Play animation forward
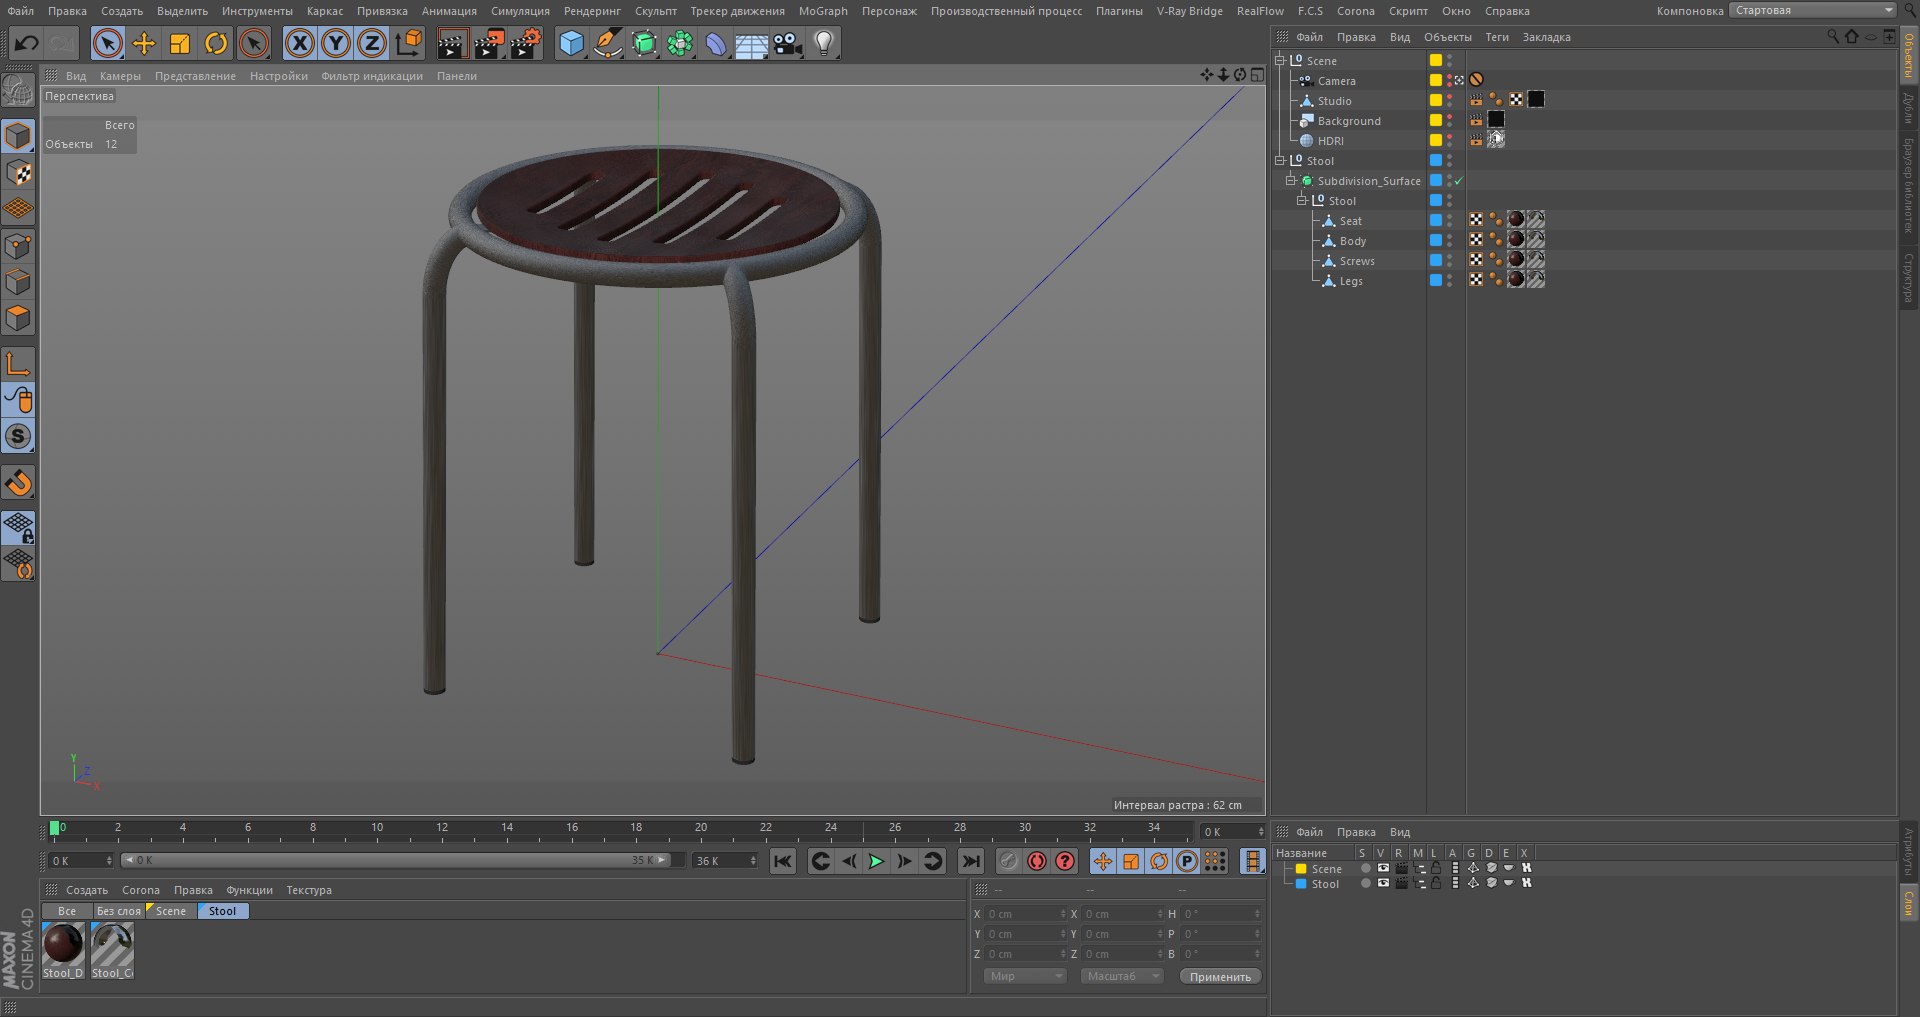 point(876,861)
